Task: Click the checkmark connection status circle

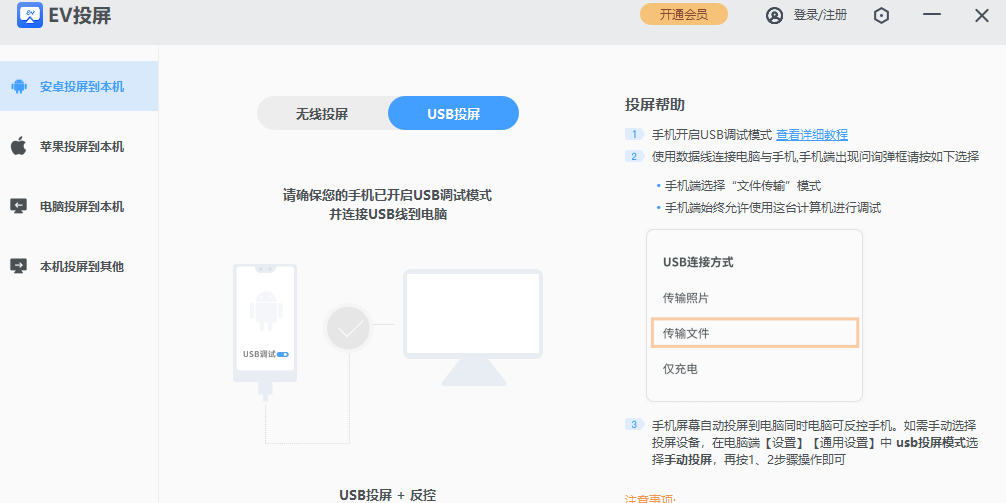Action: click(x=348, y=328)
